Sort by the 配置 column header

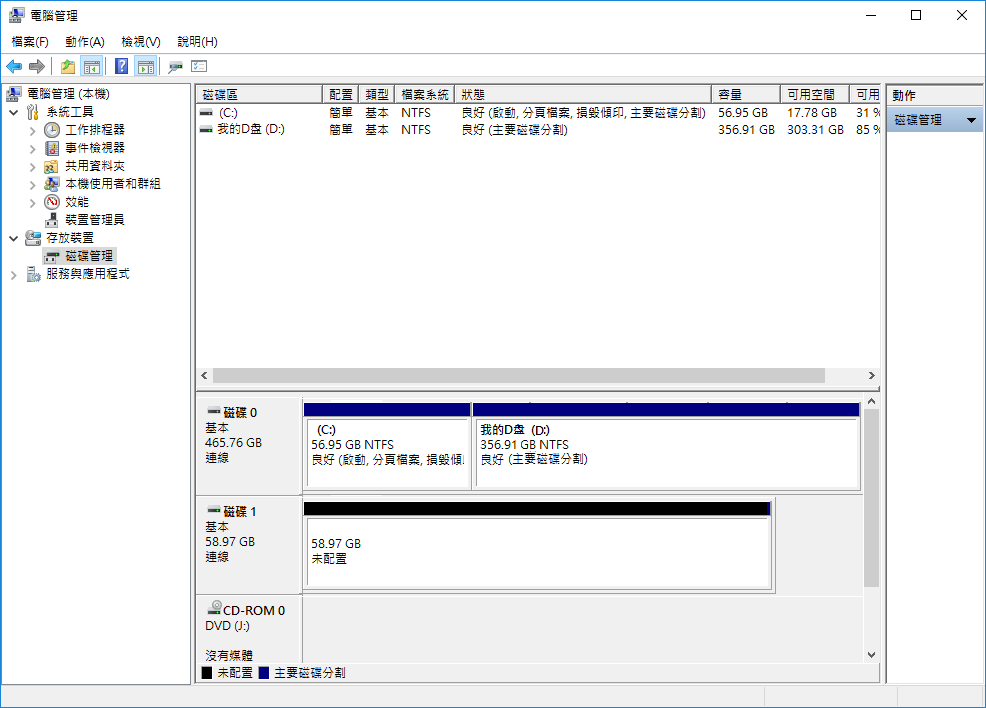(340, 94)
